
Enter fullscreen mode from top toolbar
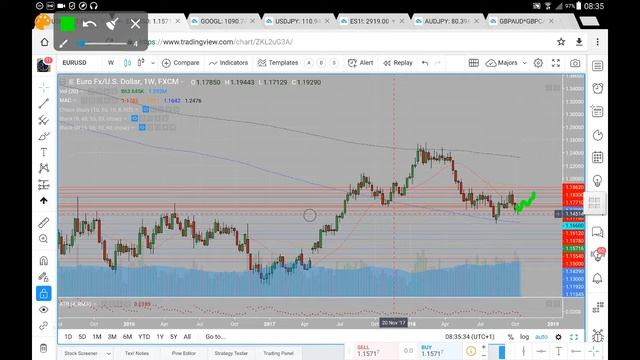(556, 63)
